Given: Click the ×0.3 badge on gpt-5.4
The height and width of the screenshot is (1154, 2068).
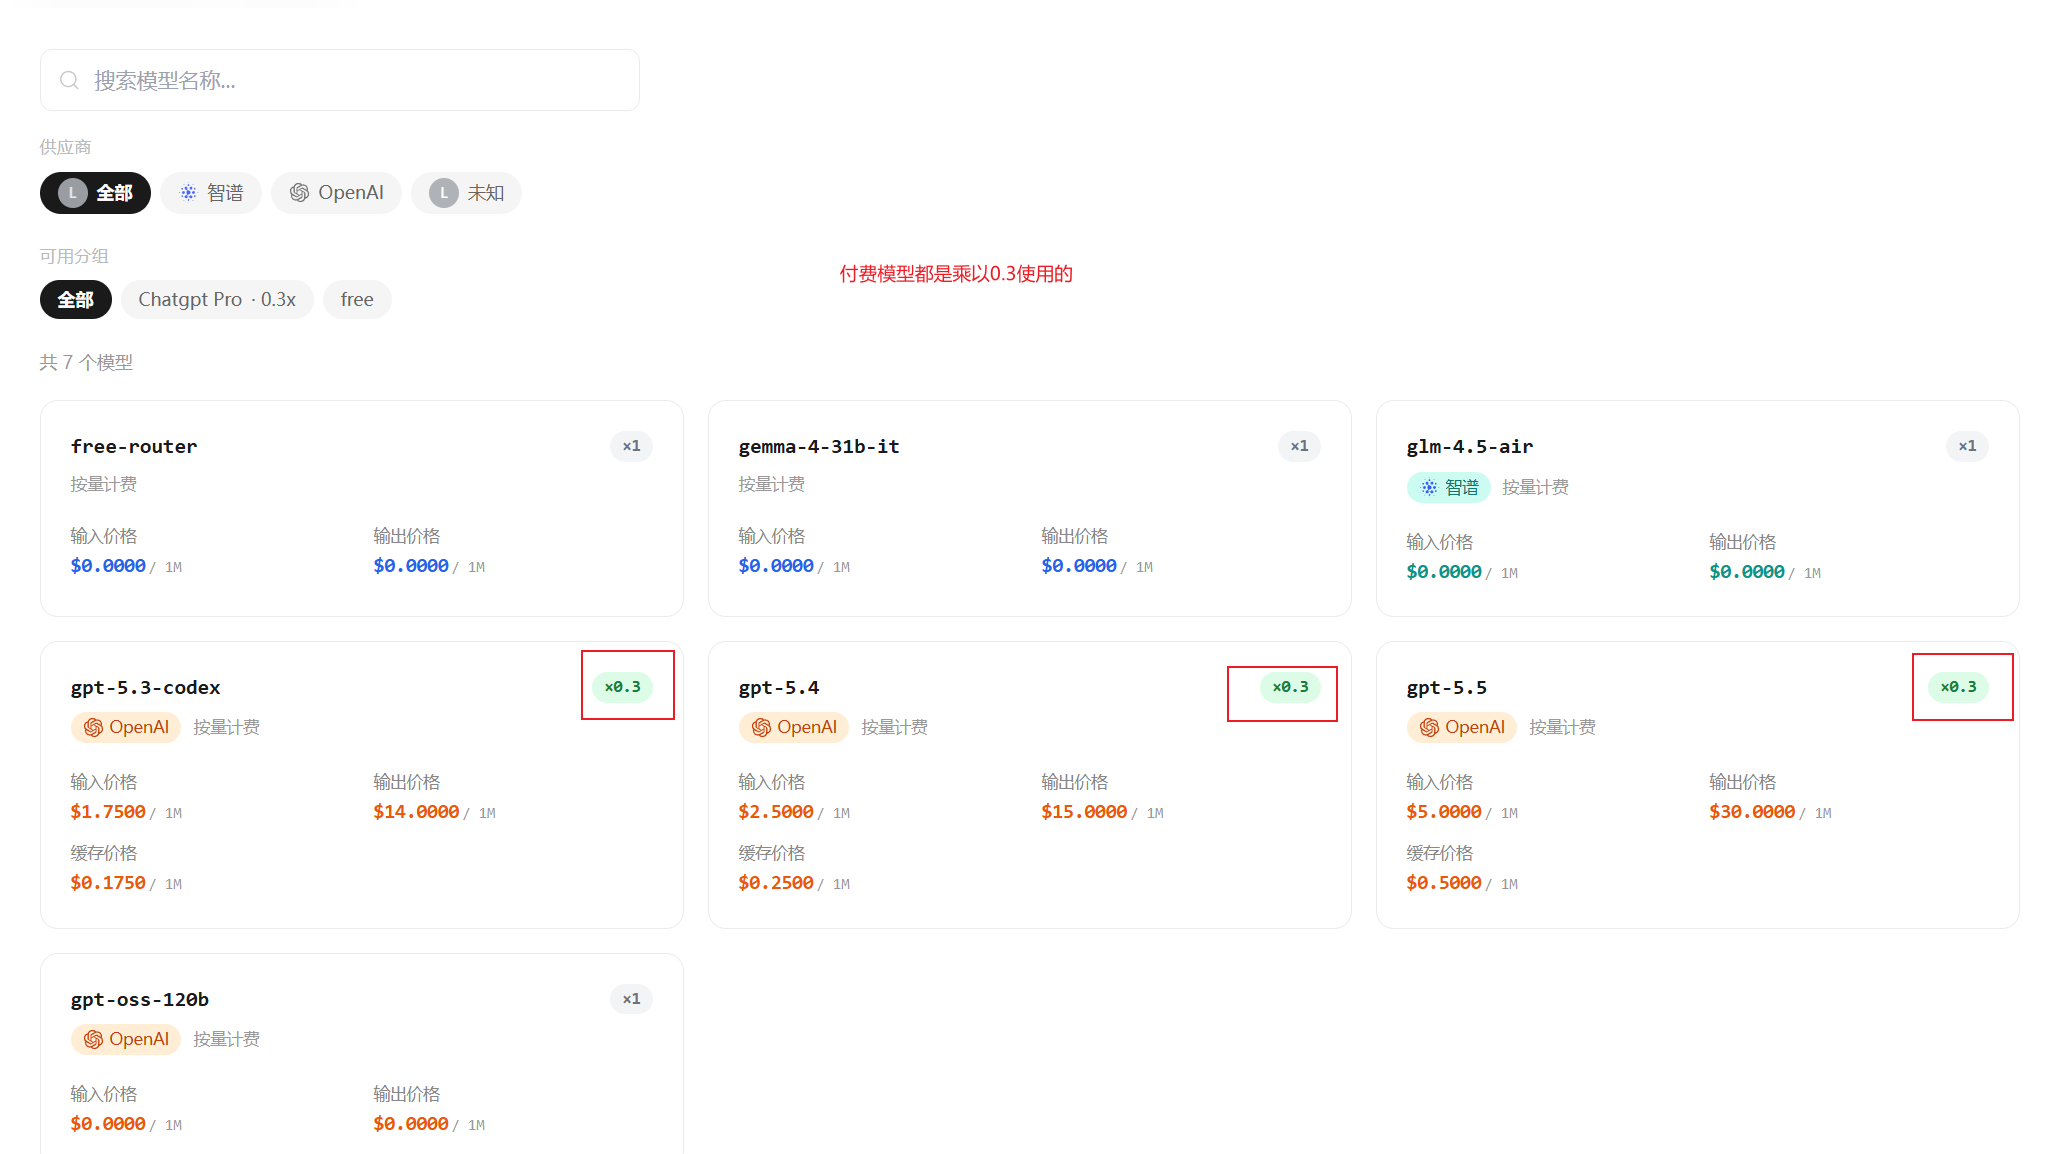Looking at the screenshot, I should click(x=1290, y=687).
